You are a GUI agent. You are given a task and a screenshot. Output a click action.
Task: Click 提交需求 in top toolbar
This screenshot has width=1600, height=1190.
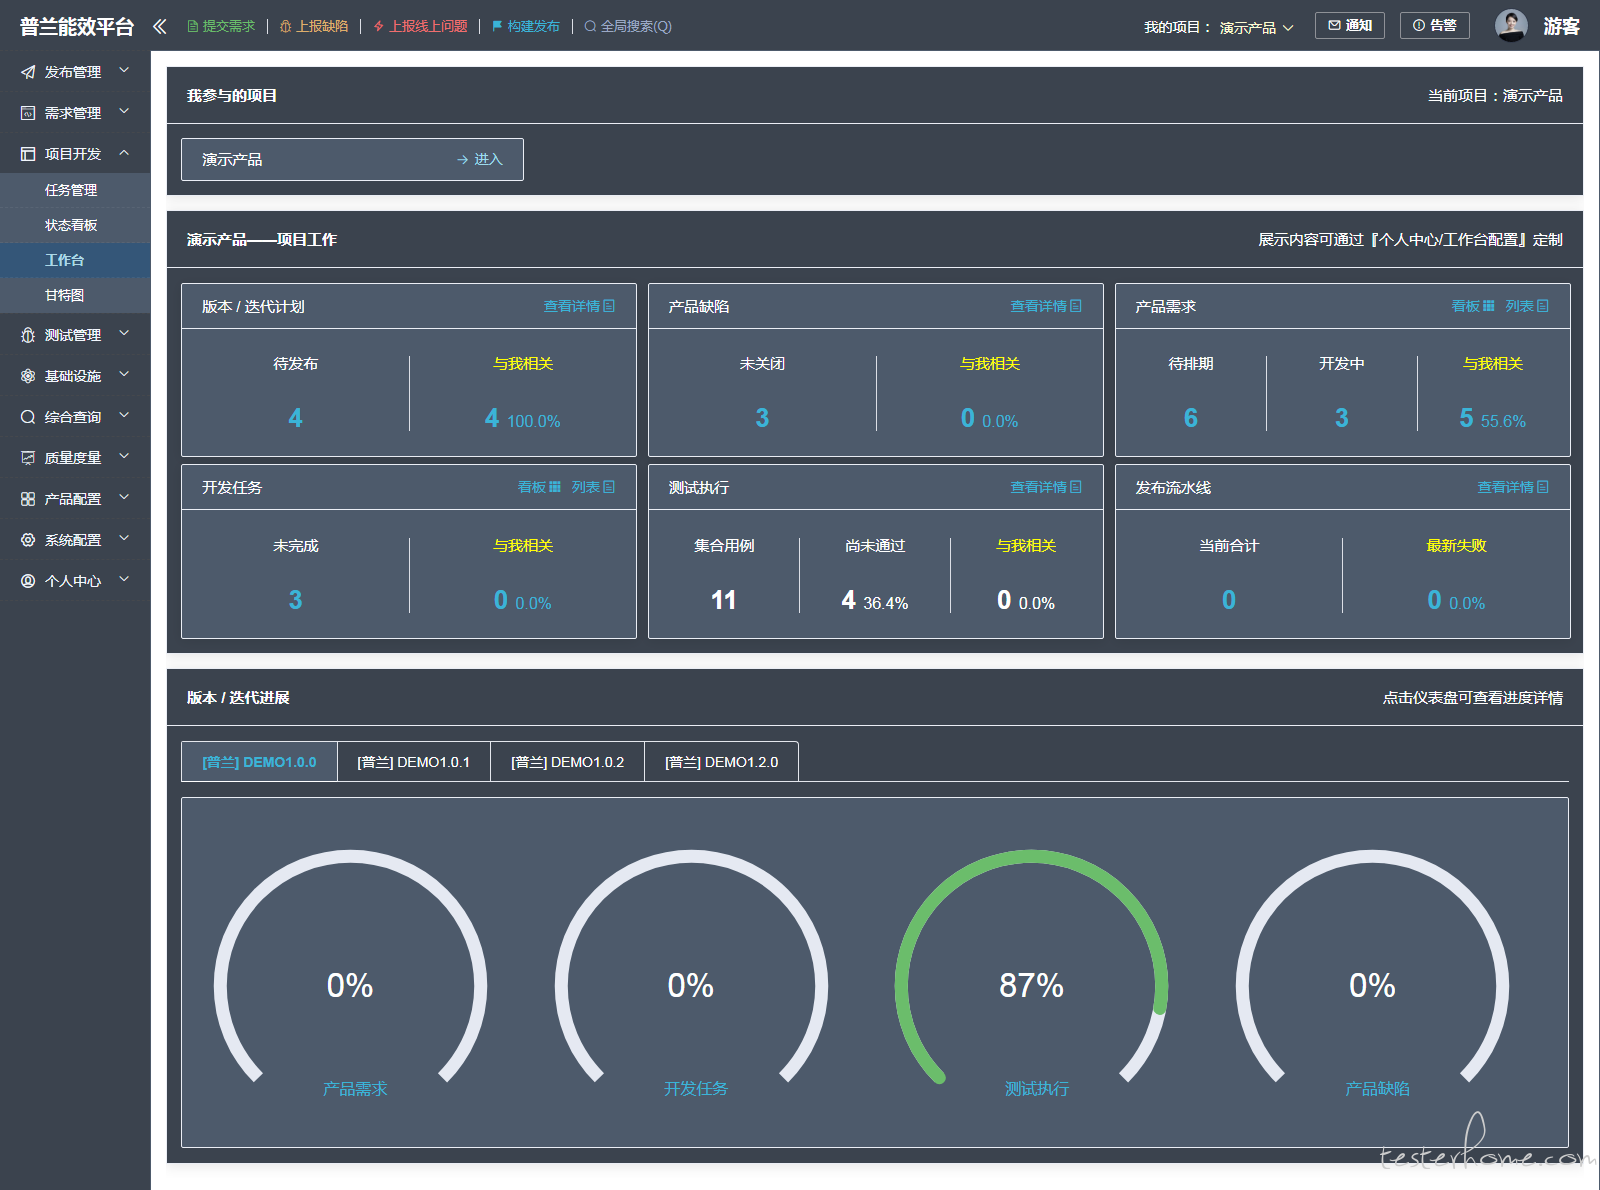[221, 26]
